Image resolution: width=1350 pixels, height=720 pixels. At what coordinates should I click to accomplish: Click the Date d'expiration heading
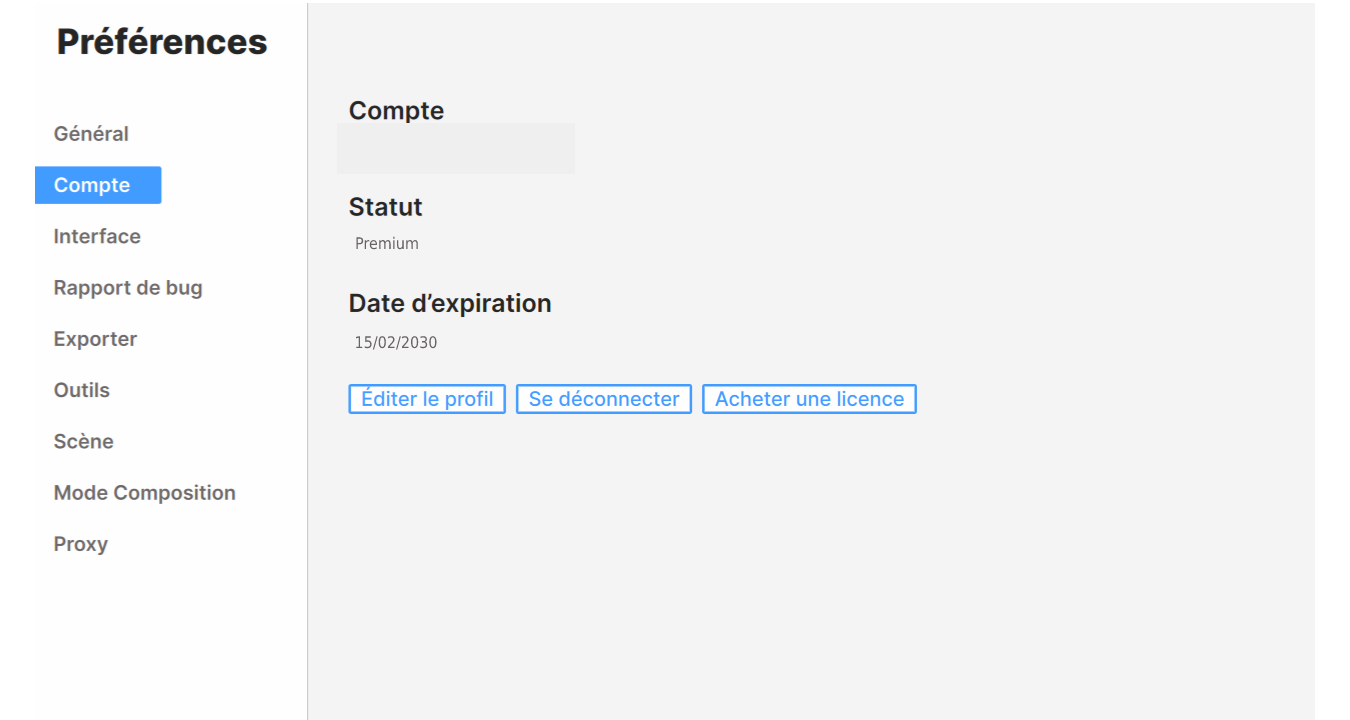pos(450,303)
